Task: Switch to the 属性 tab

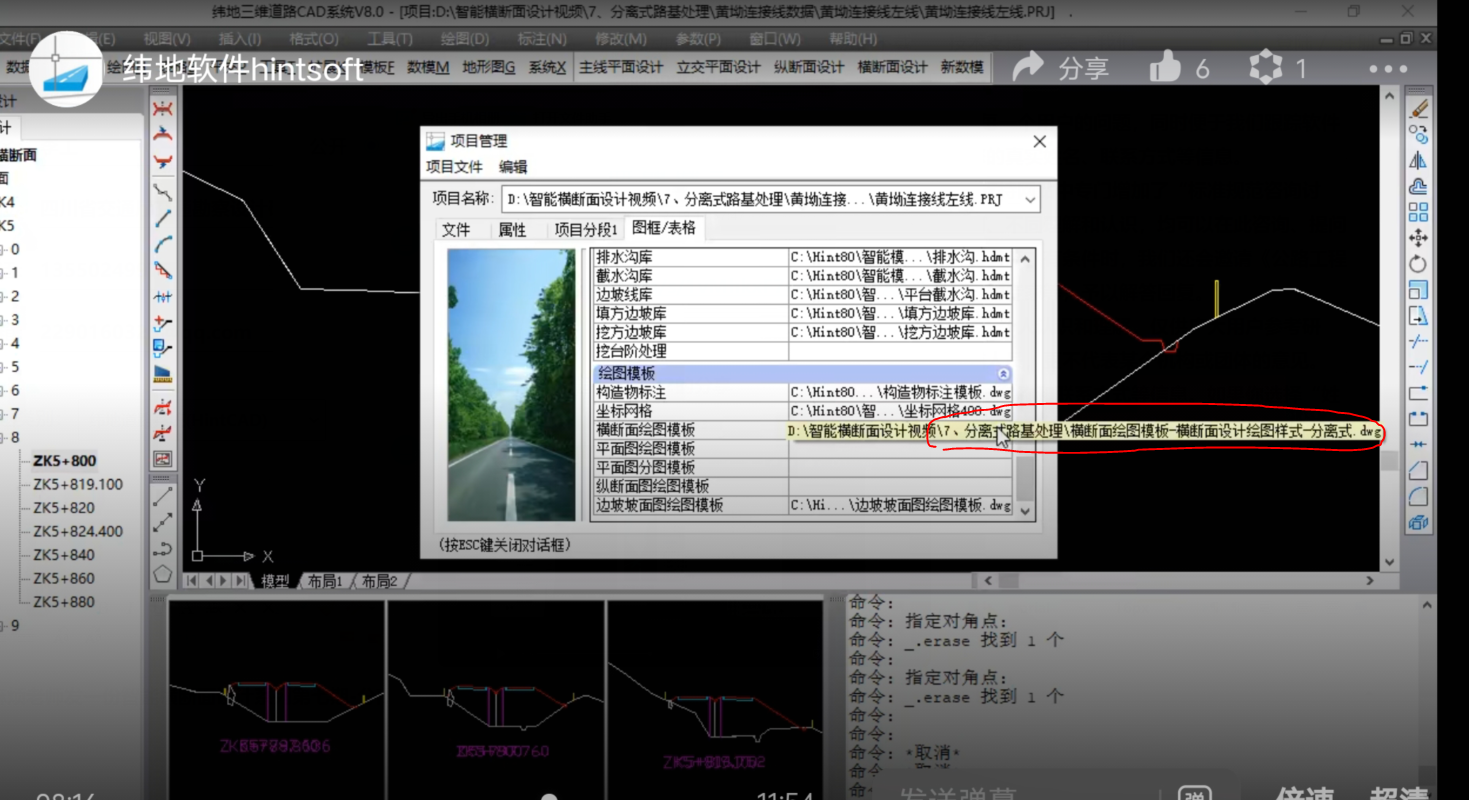Action: coord(512,230)
